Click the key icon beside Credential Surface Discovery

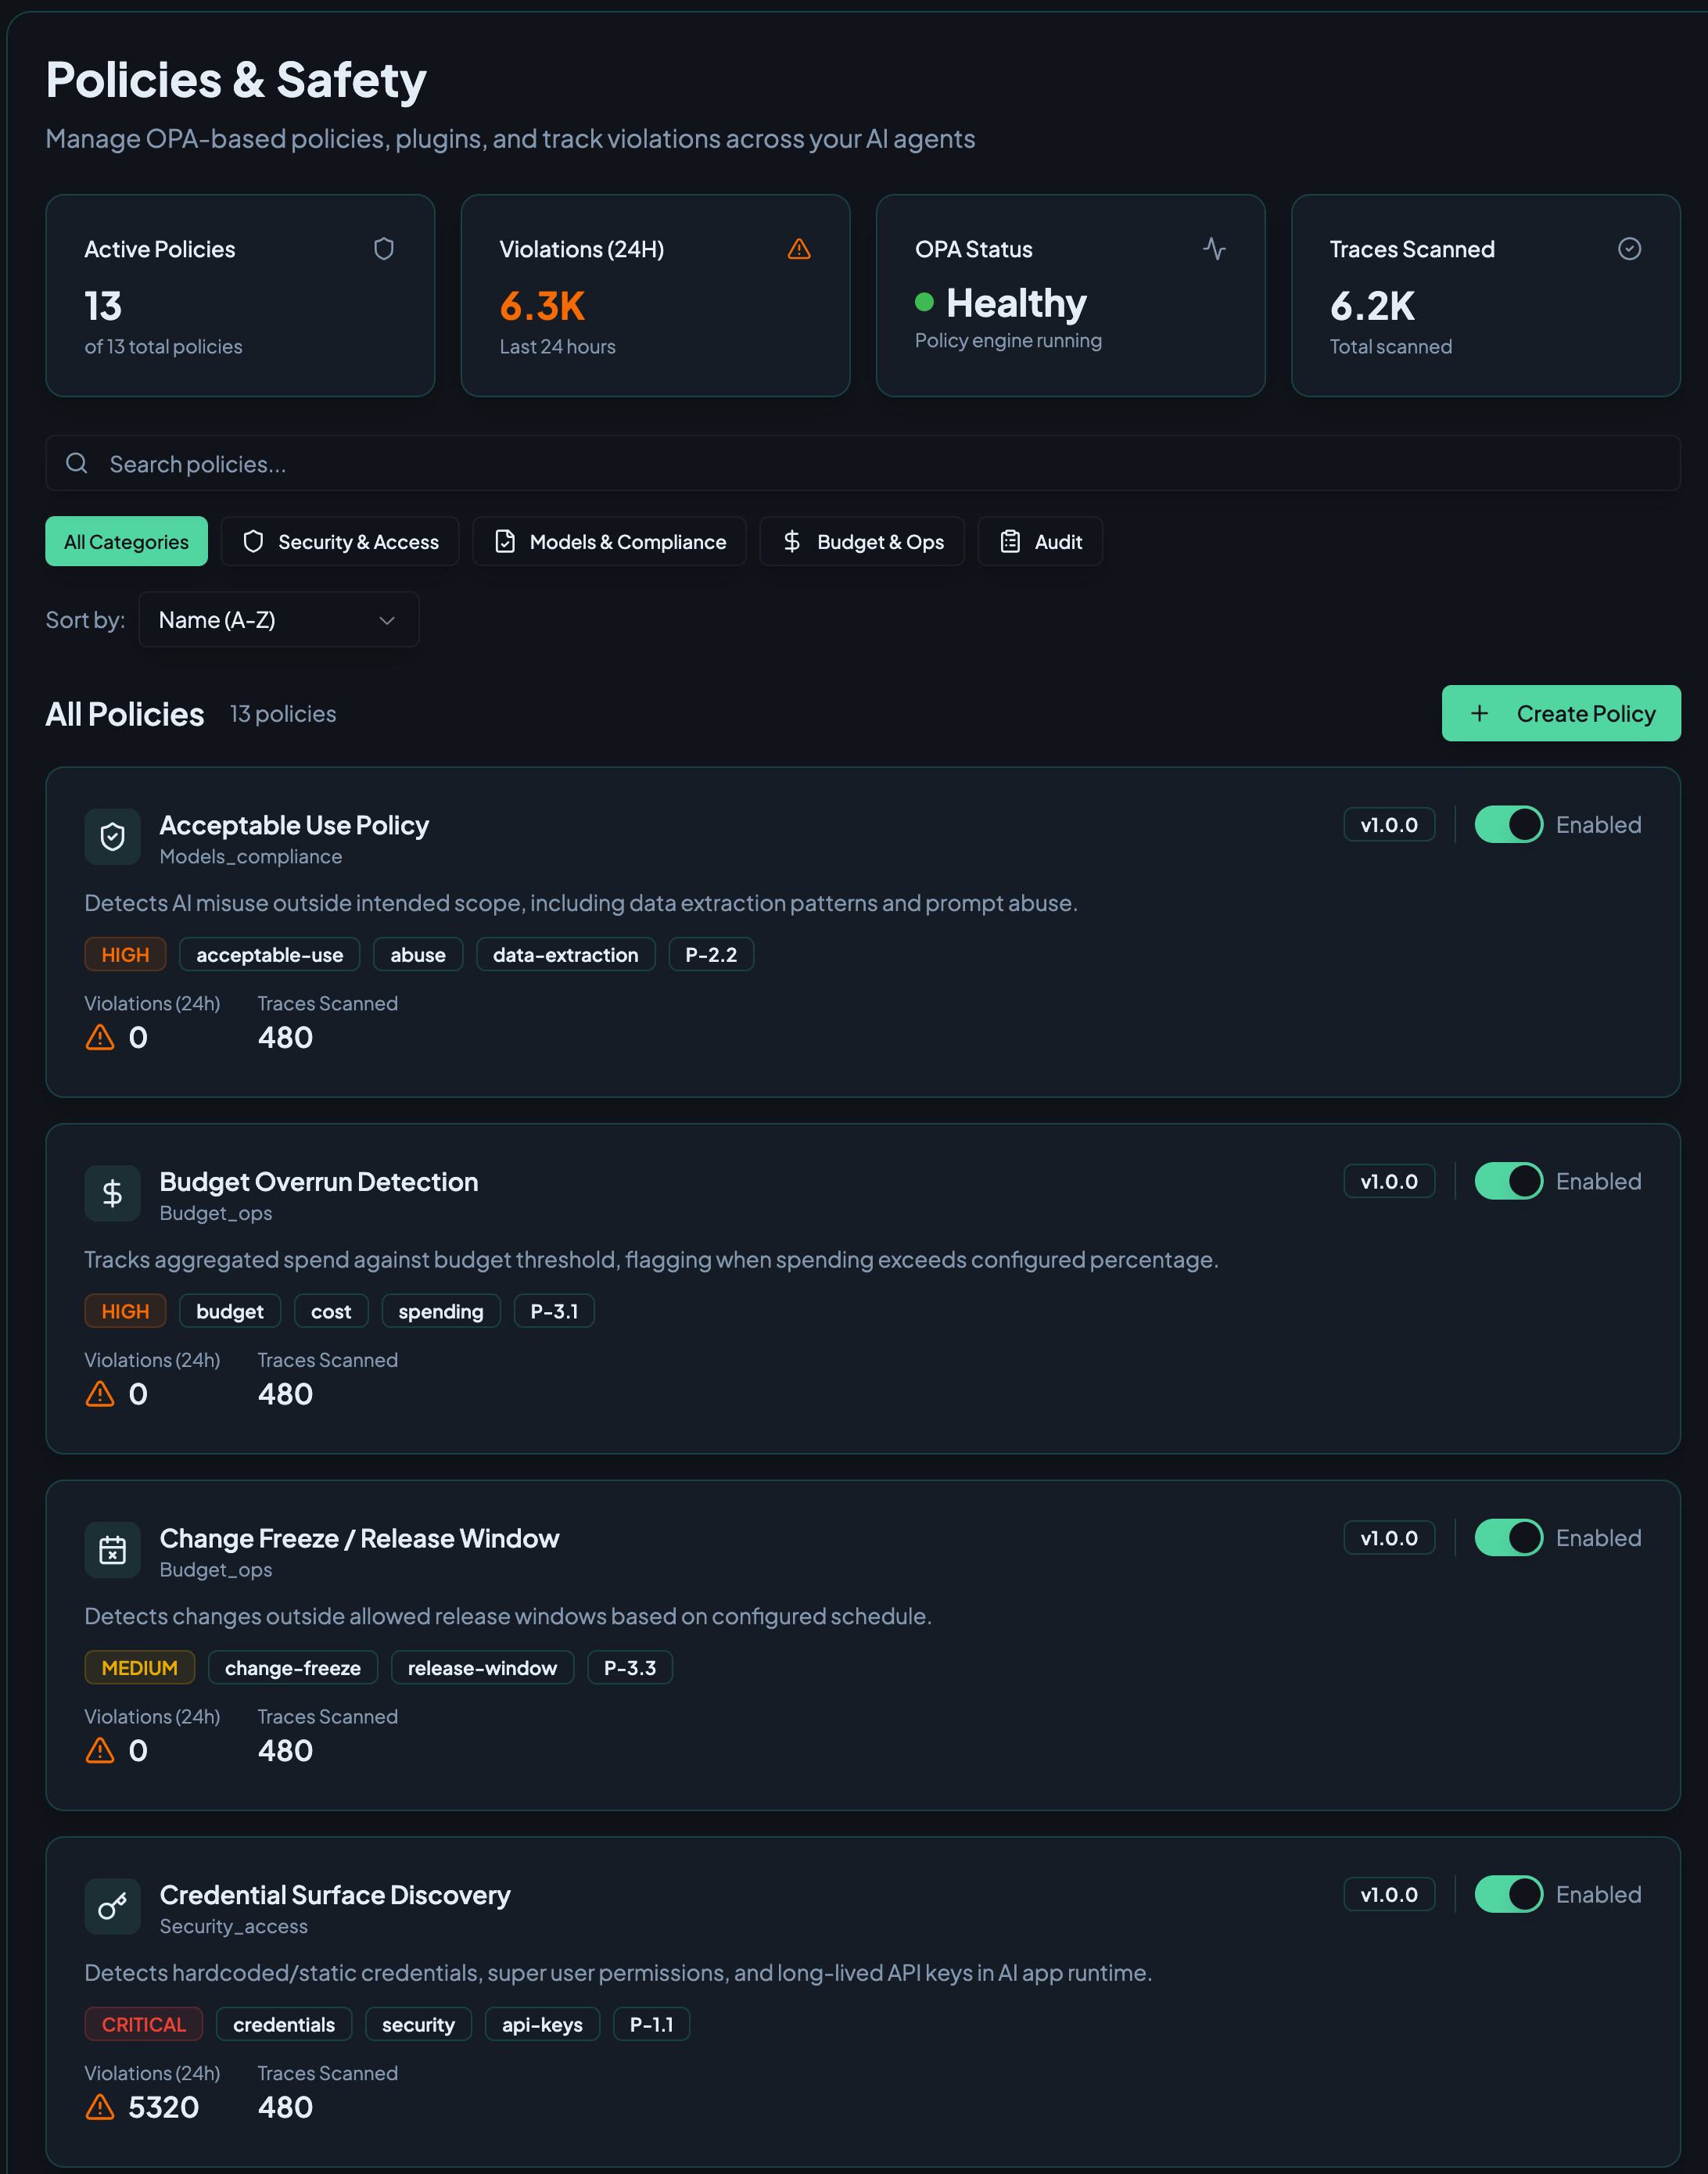click(113, 1906)
